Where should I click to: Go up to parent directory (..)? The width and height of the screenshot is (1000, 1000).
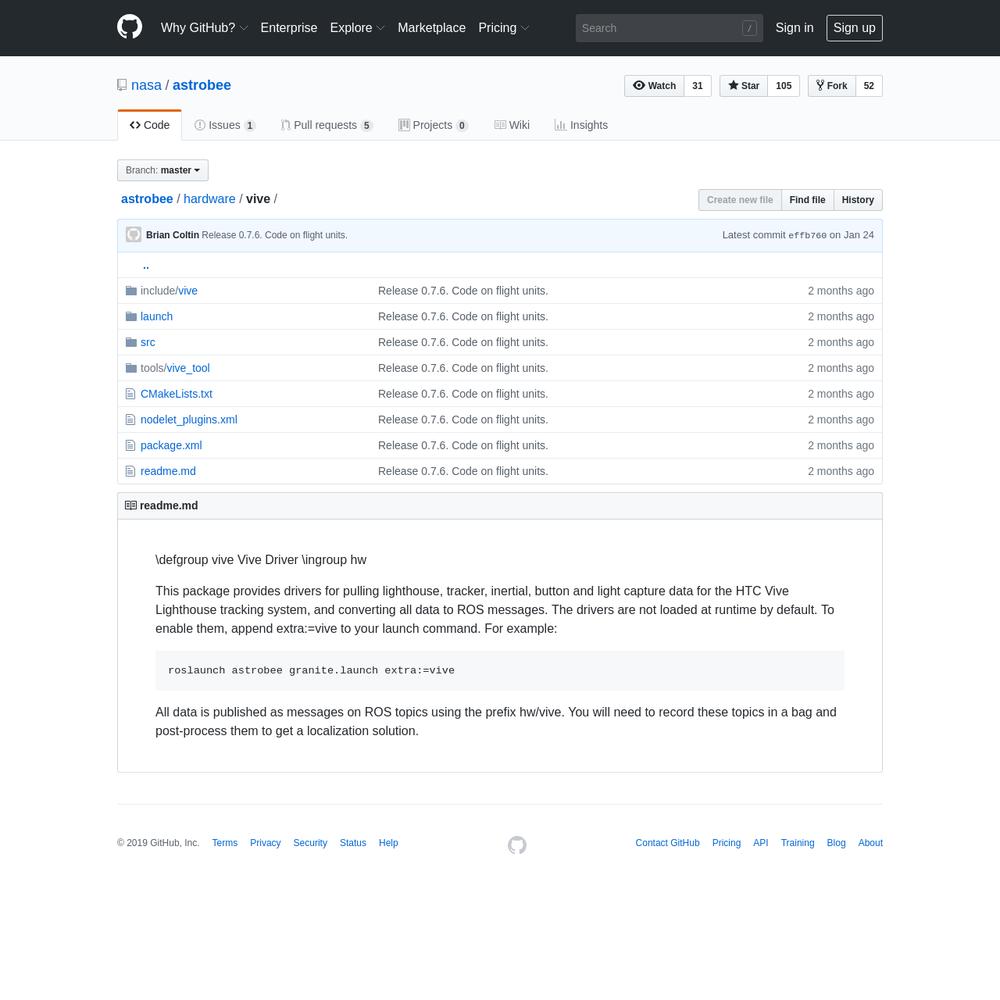pos(146,265)
